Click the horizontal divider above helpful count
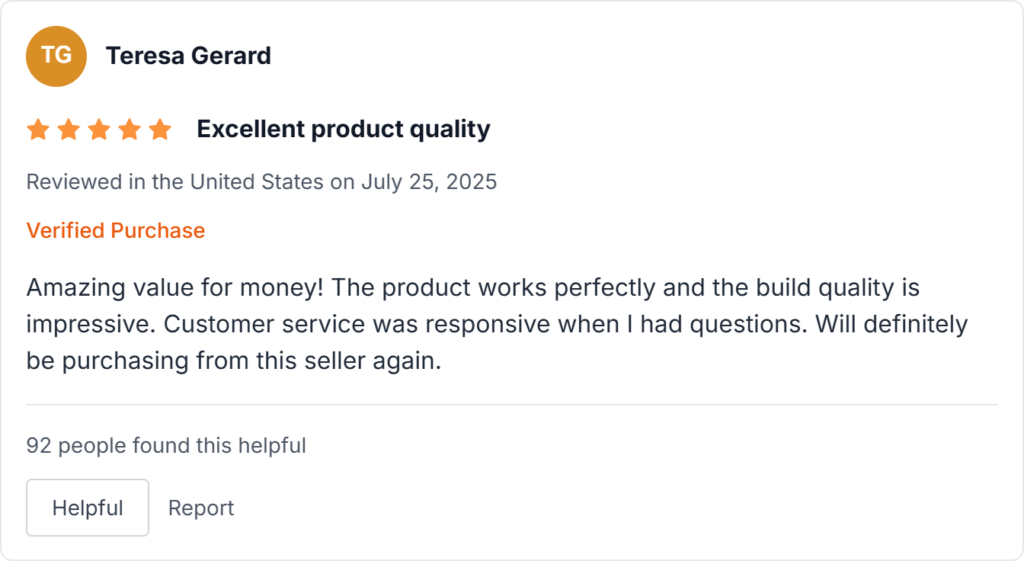Viewport: 1024px width, 561px height. pyautogui.click(x=511, y=405)
